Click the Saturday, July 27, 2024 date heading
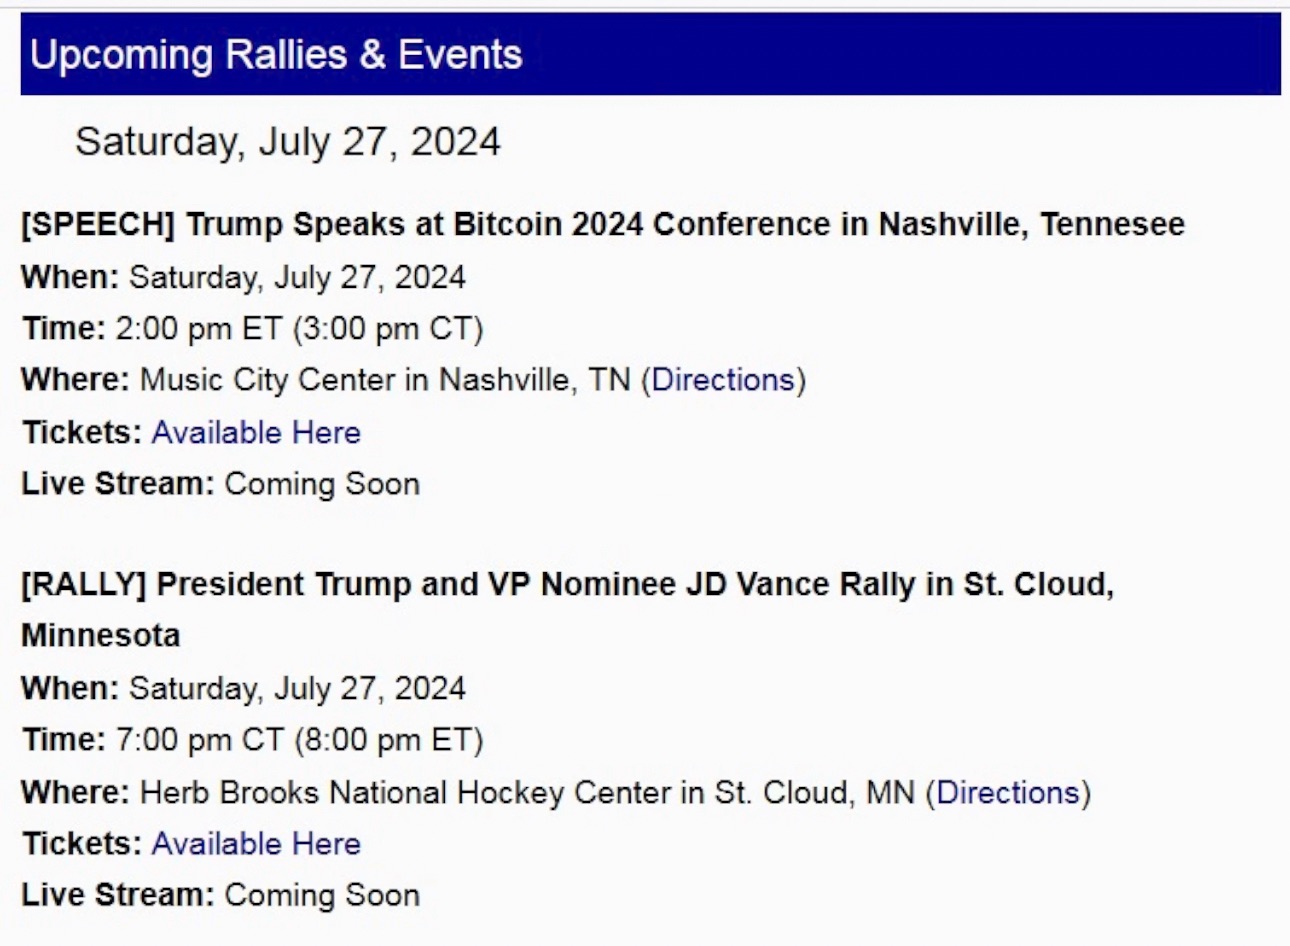1290x946 pixels. [x=288, y=142]
